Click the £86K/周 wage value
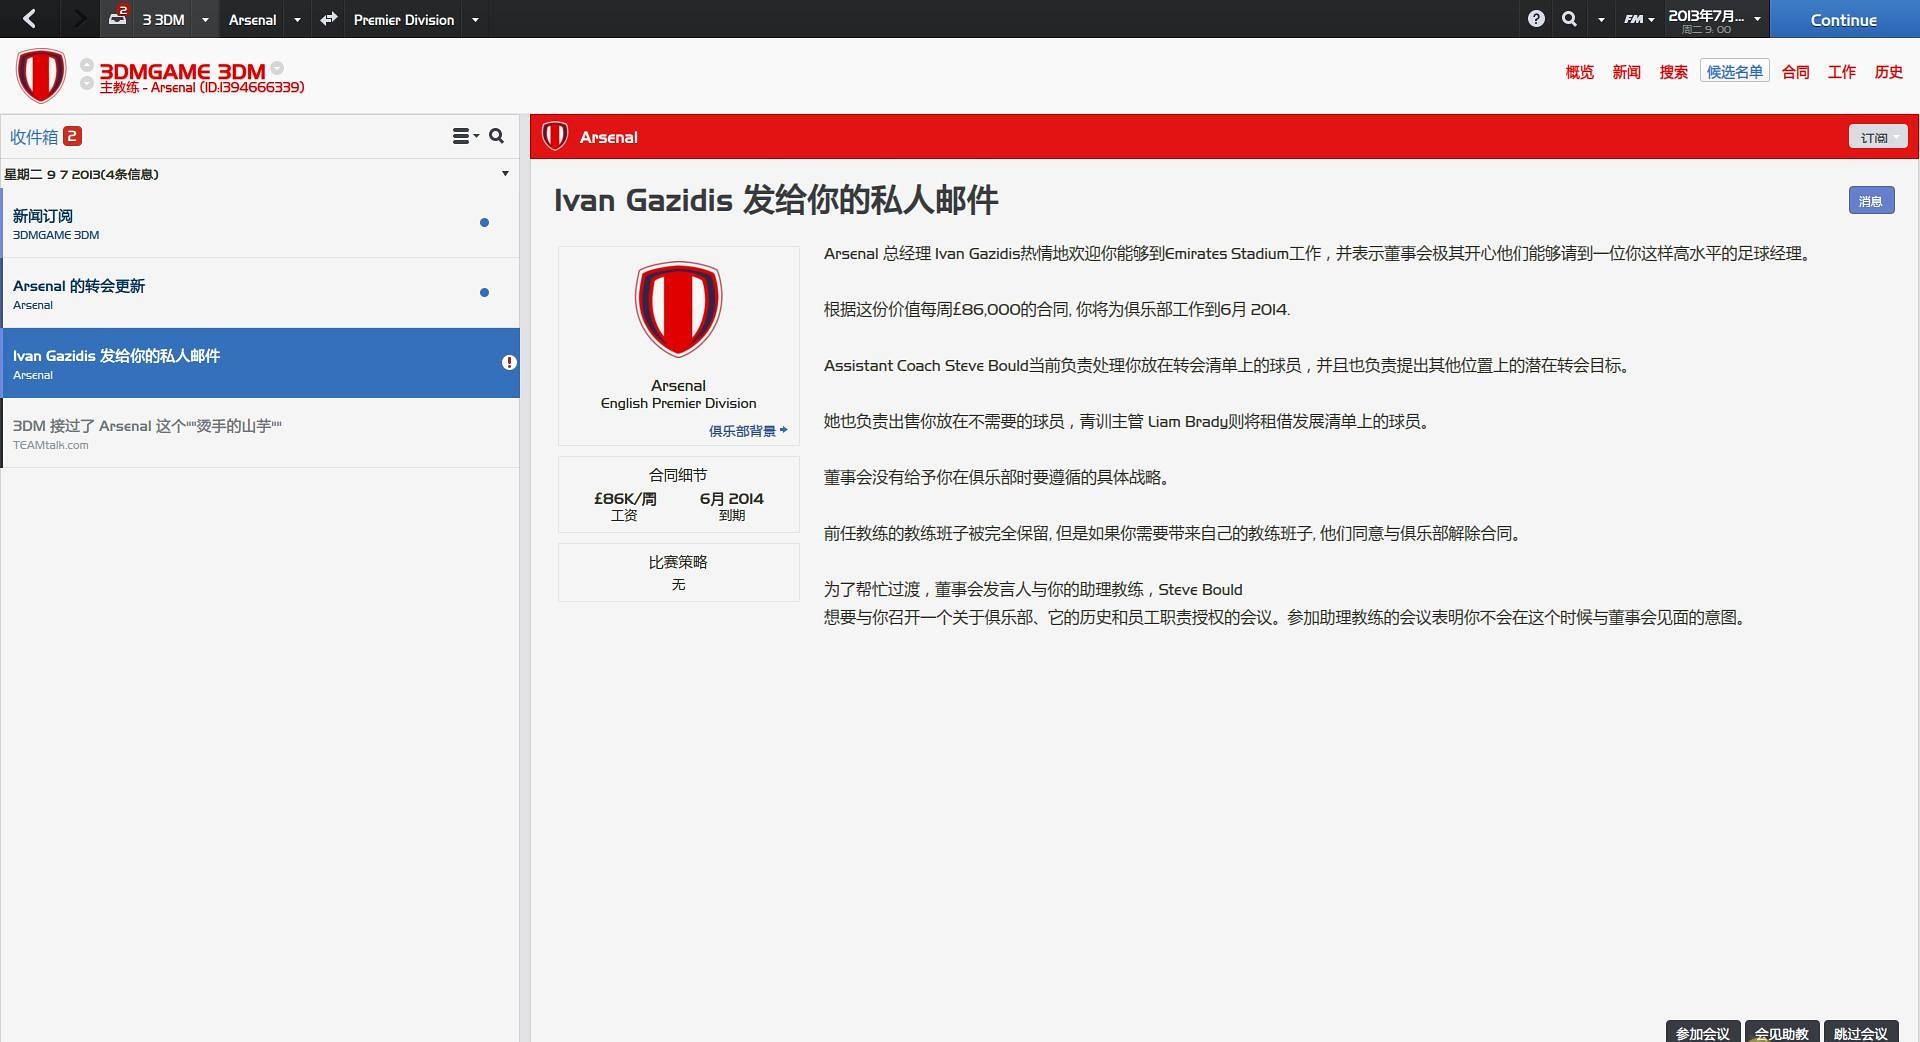Image resolution: width=1920 pixels, height=1042 pixels. 625,498
